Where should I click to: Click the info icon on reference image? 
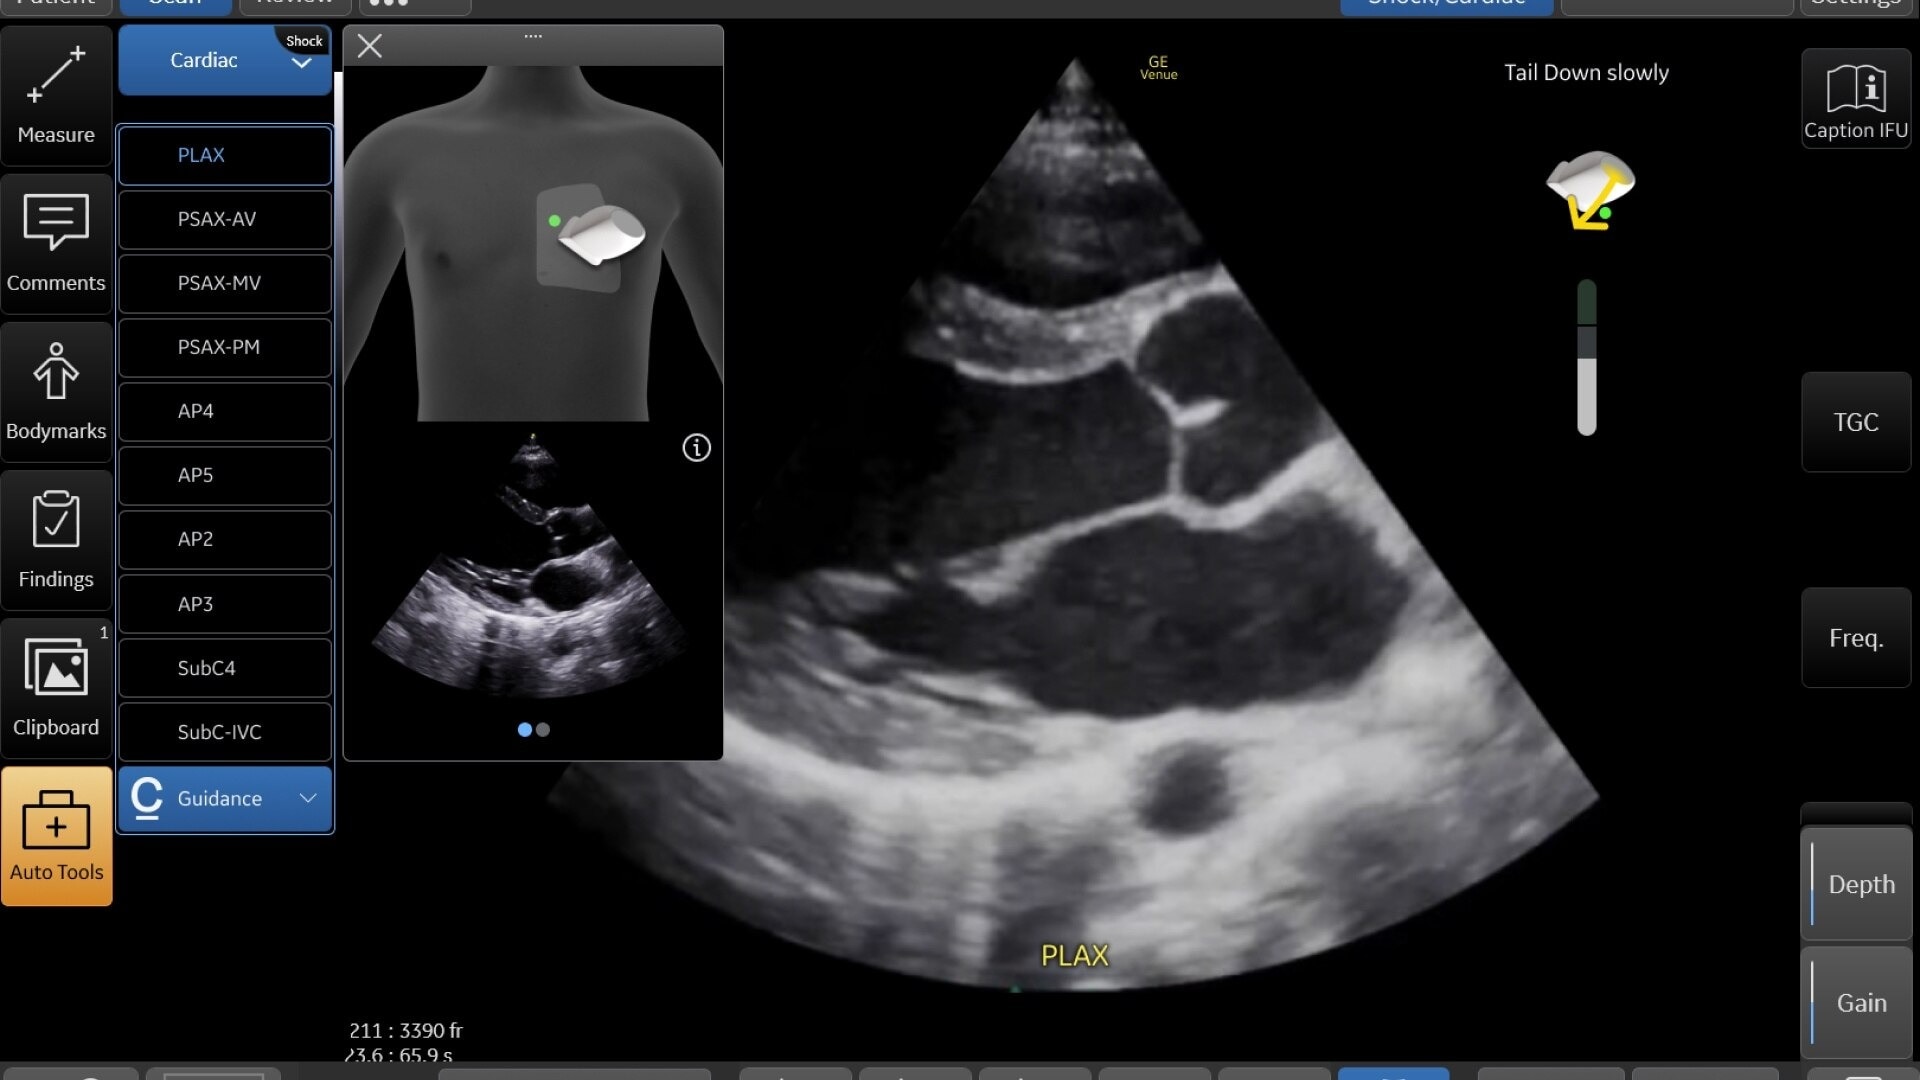696,447
